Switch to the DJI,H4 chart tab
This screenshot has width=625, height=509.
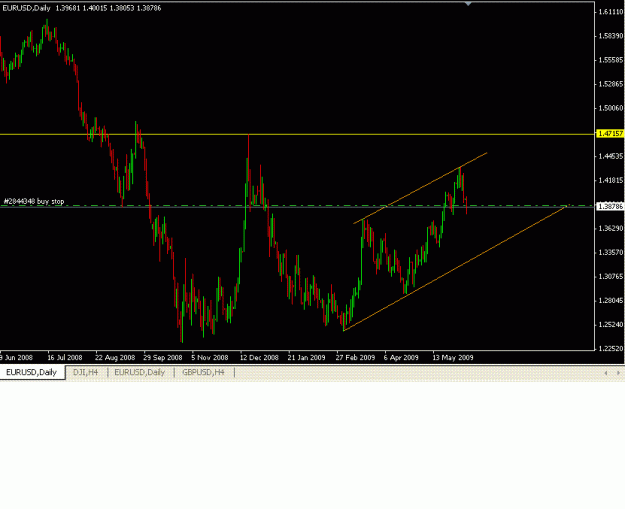85,372
